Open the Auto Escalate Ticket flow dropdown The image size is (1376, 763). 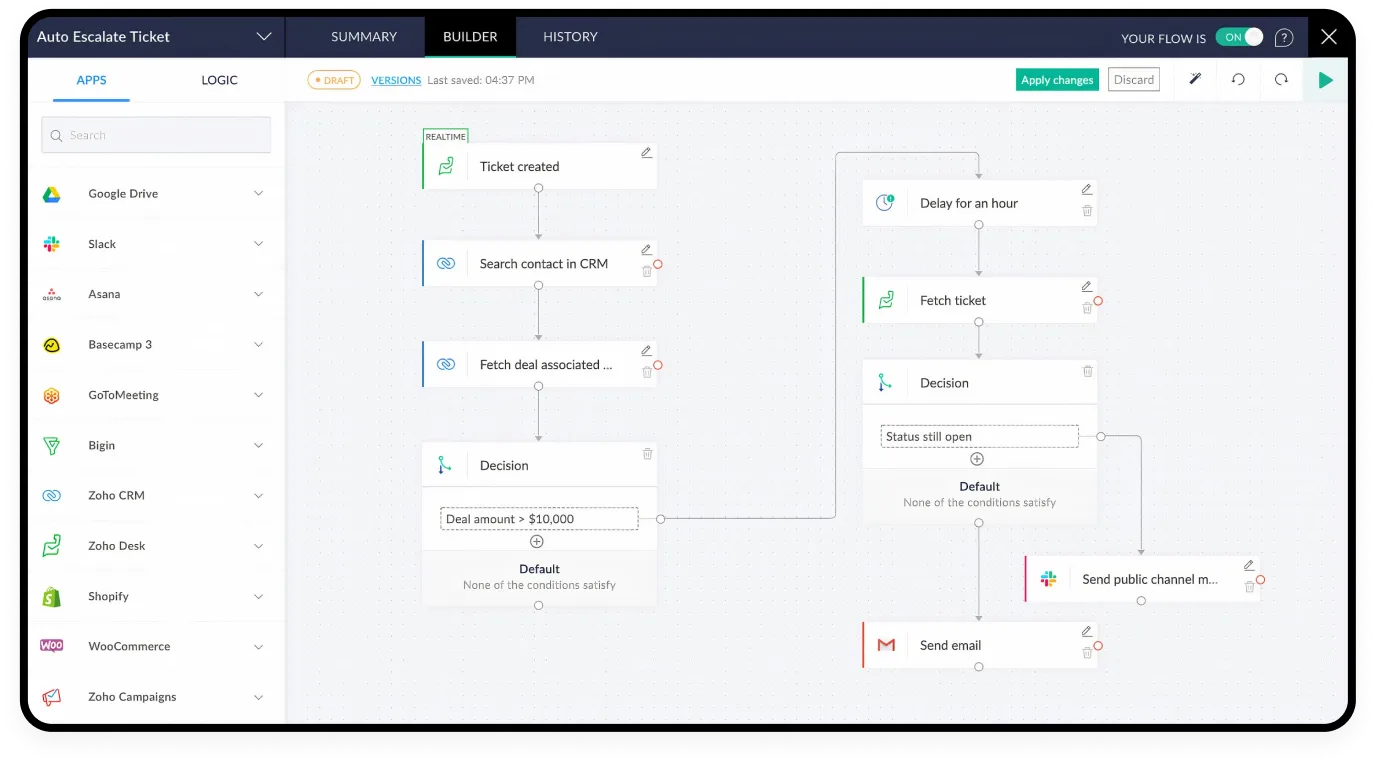click(263, 37)
